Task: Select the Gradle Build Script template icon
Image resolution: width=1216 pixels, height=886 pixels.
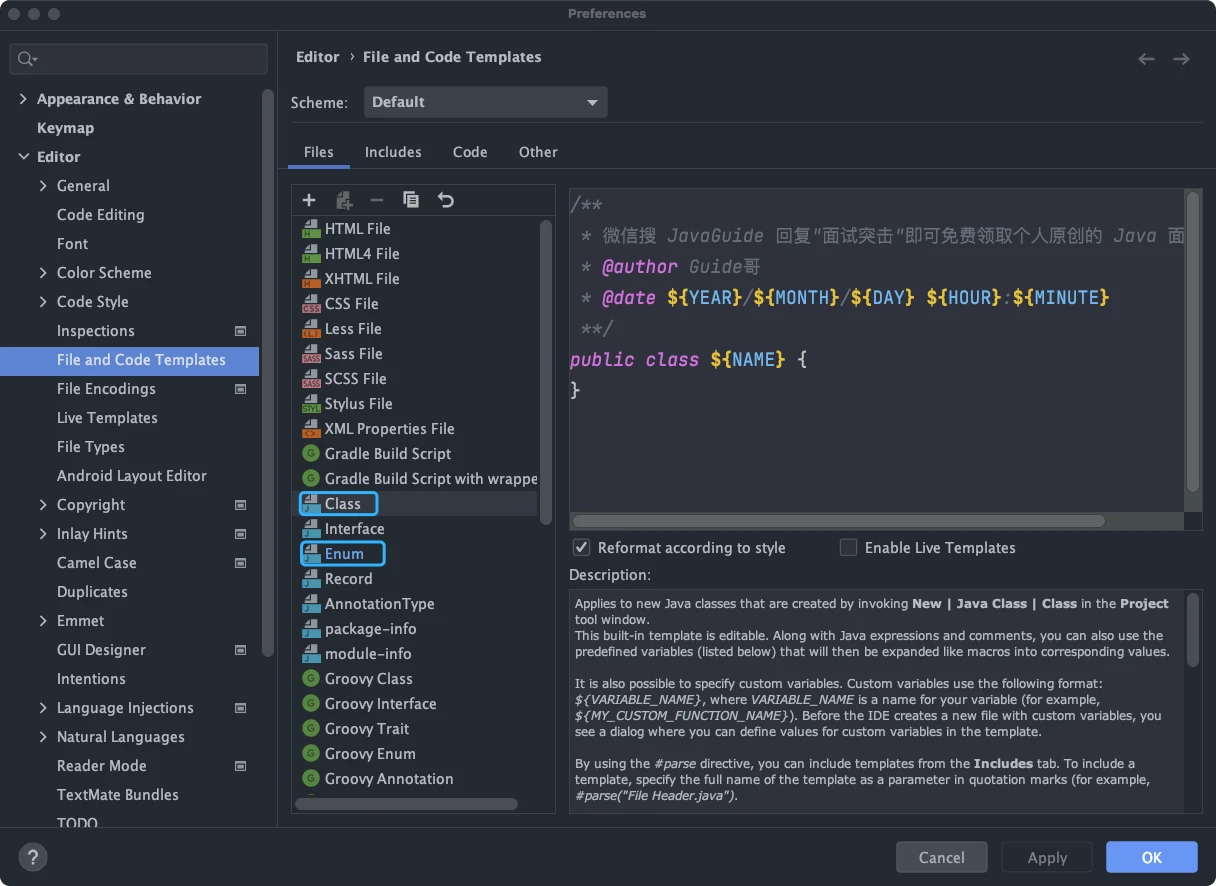Action: click(310, 454)
